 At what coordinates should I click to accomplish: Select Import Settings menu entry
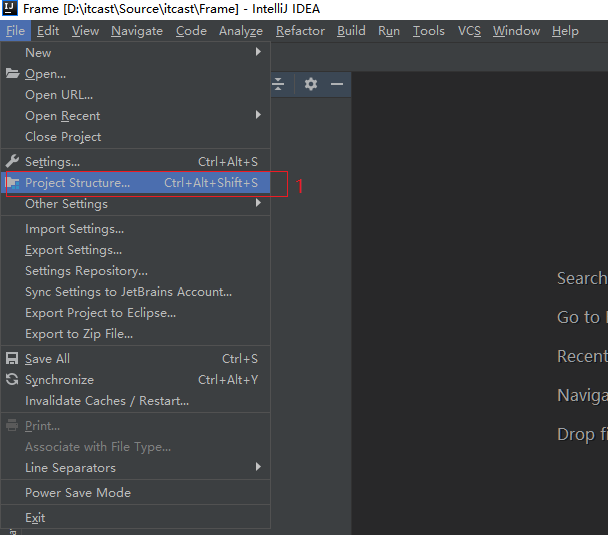(74, 229)
